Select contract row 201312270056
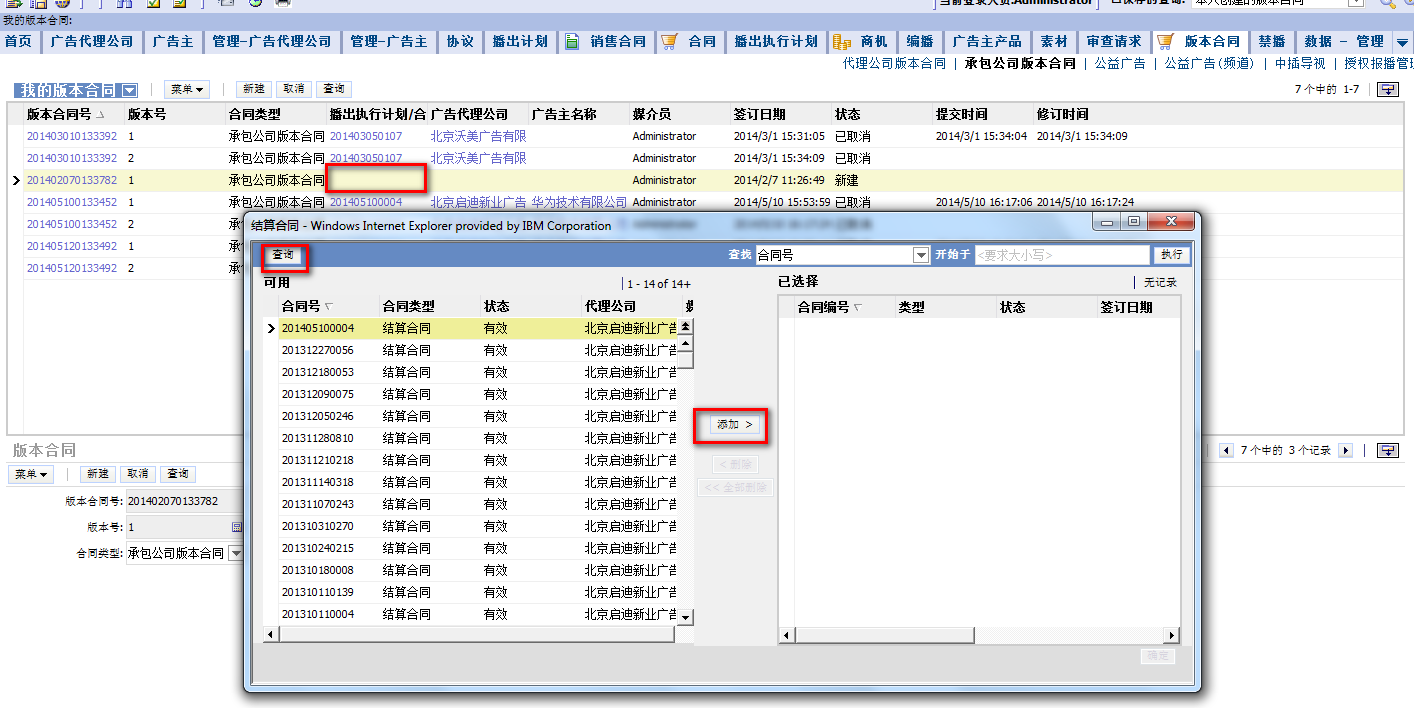This screenshot has width=1414, height=708. [478, 350]
